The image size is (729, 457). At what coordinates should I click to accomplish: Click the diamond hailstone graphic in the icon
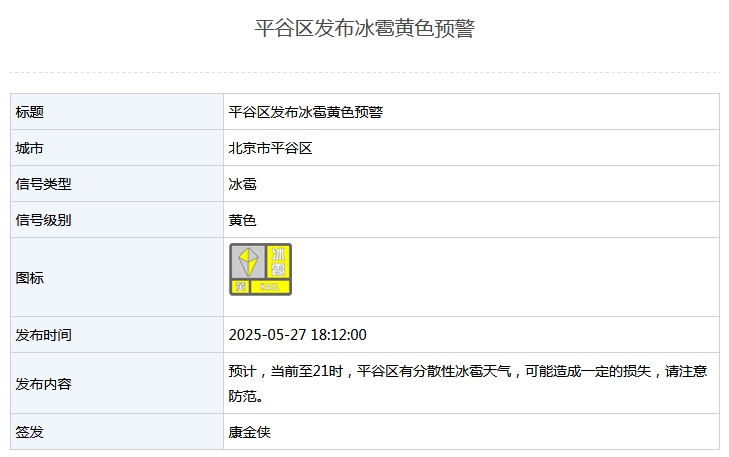248,262
